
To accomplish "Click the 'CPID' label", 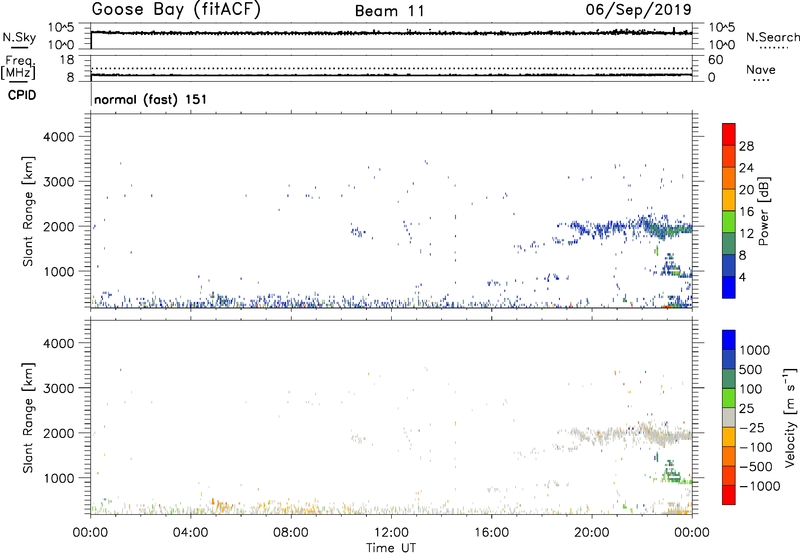I will click(22, 95).
